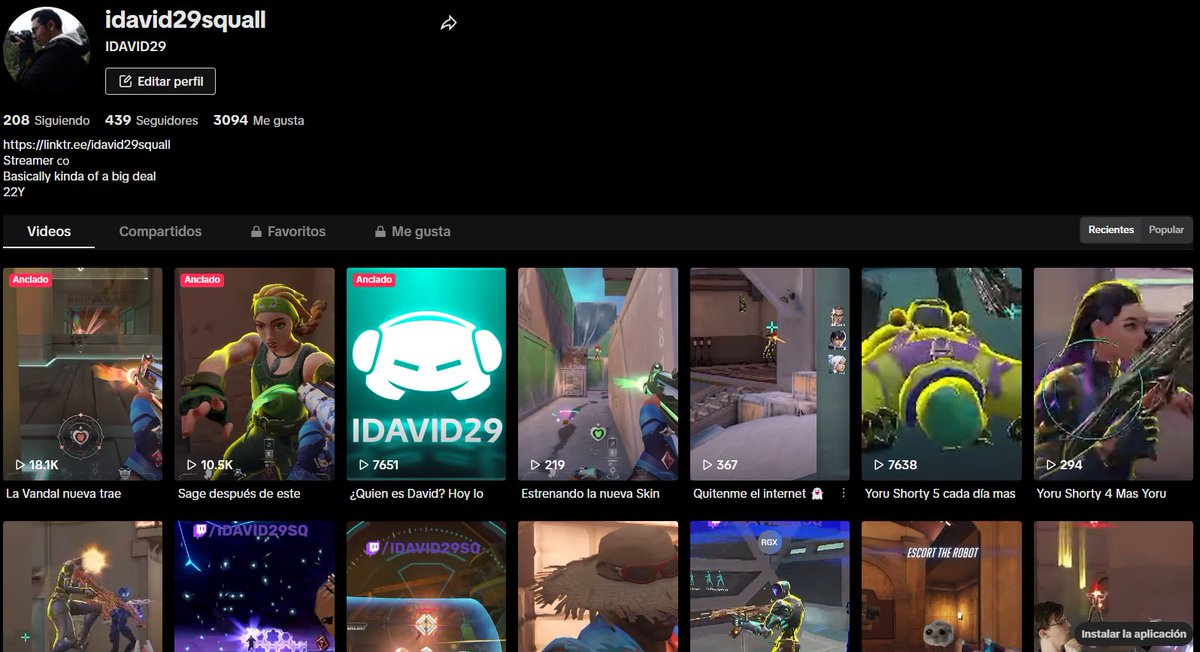Click the Anclado badge on the 18.1K video
The image size is (1200, 652).
coord(30,280)
